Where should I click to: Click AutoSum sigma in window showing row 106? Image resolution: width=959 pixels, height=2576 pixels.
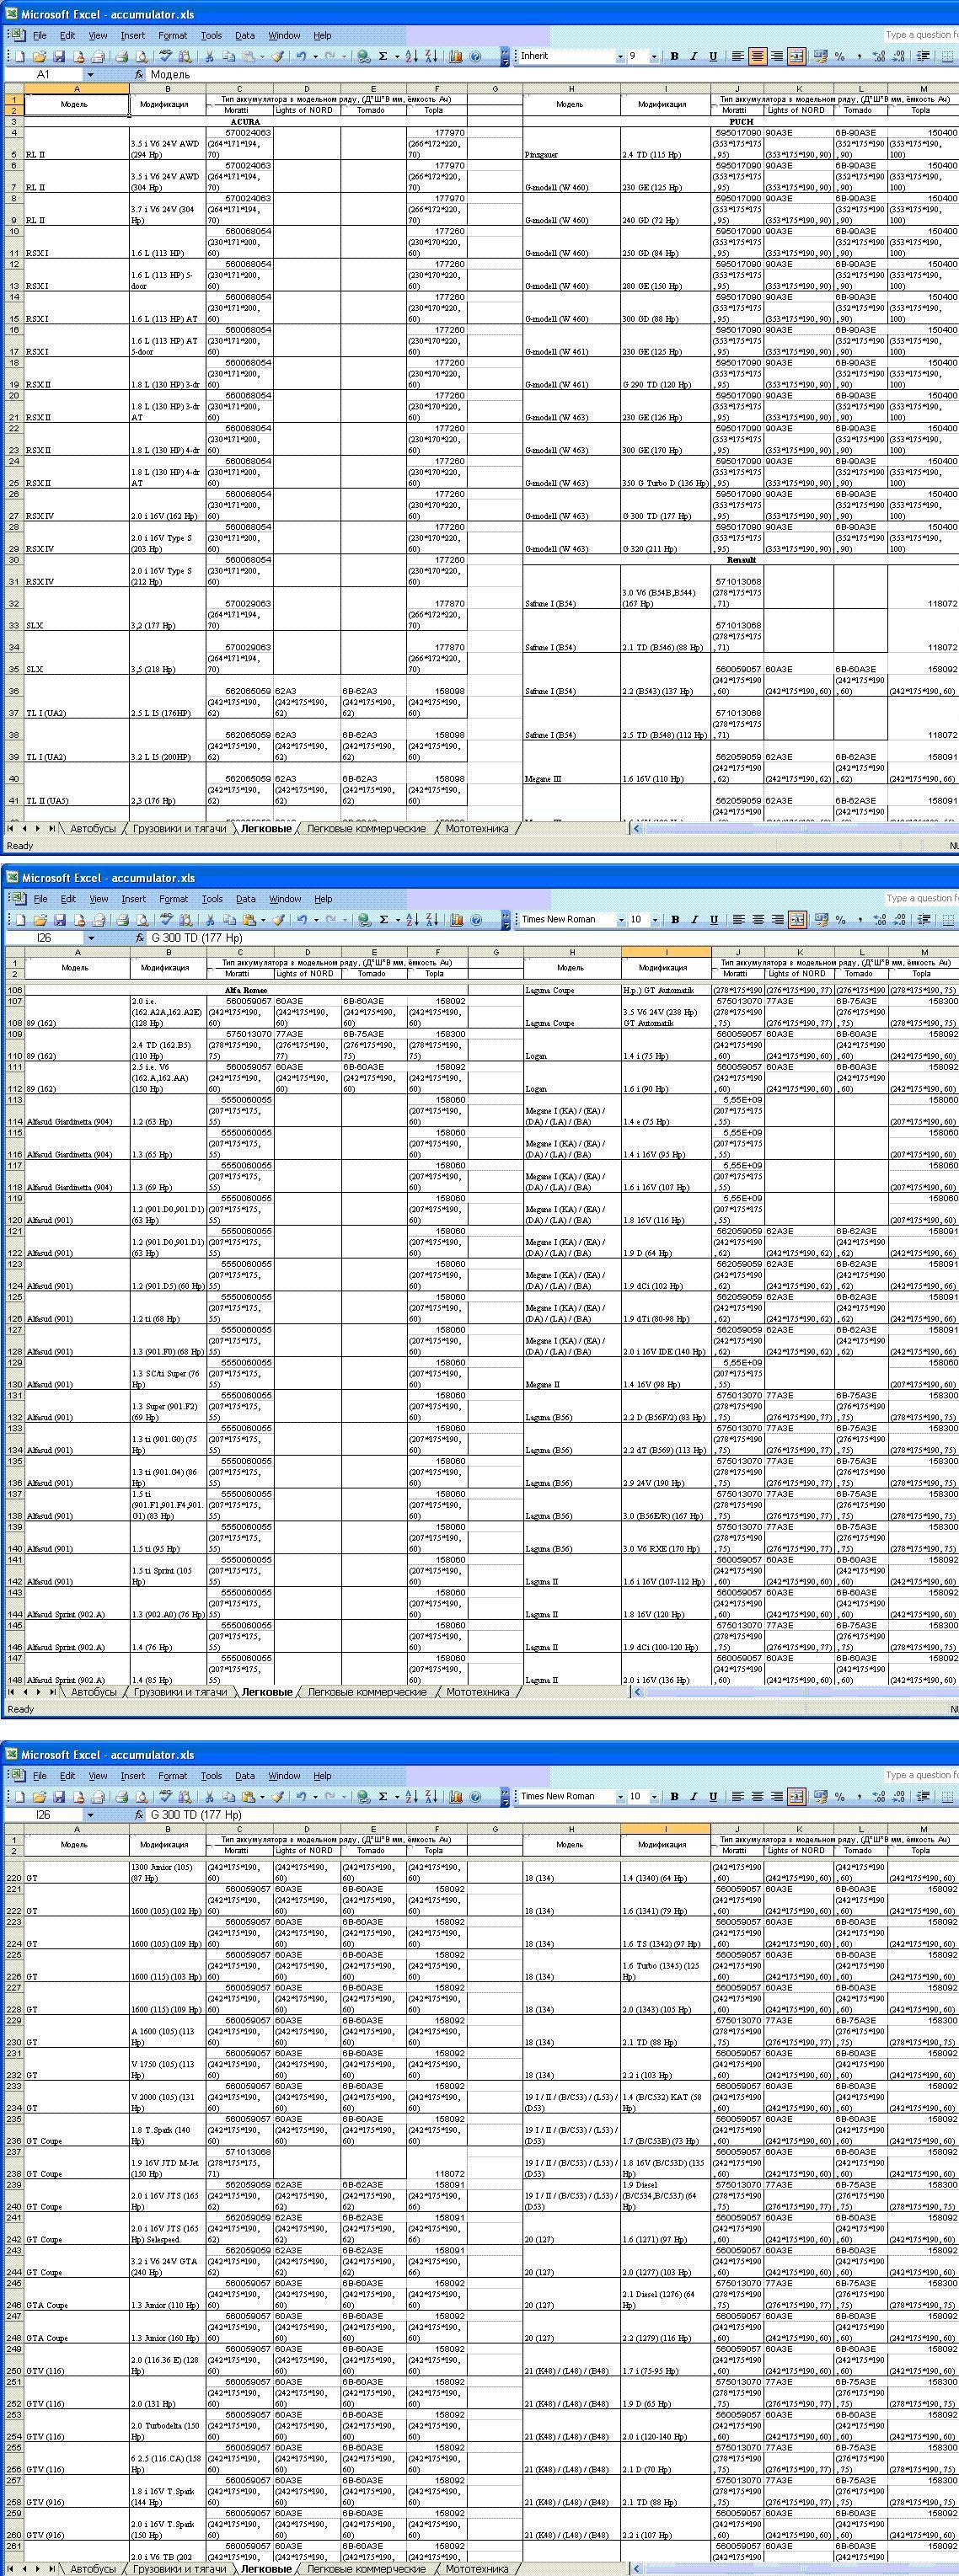[384, 919]
